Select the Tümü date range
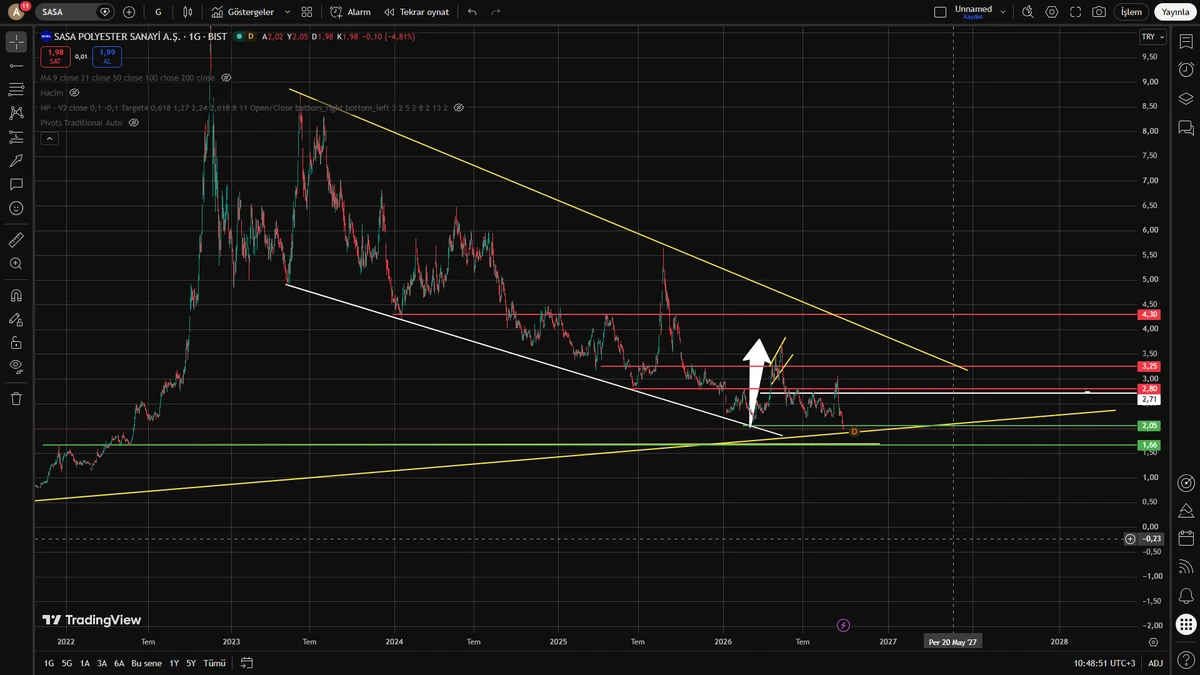1200x675 pixels. point(214,663)
